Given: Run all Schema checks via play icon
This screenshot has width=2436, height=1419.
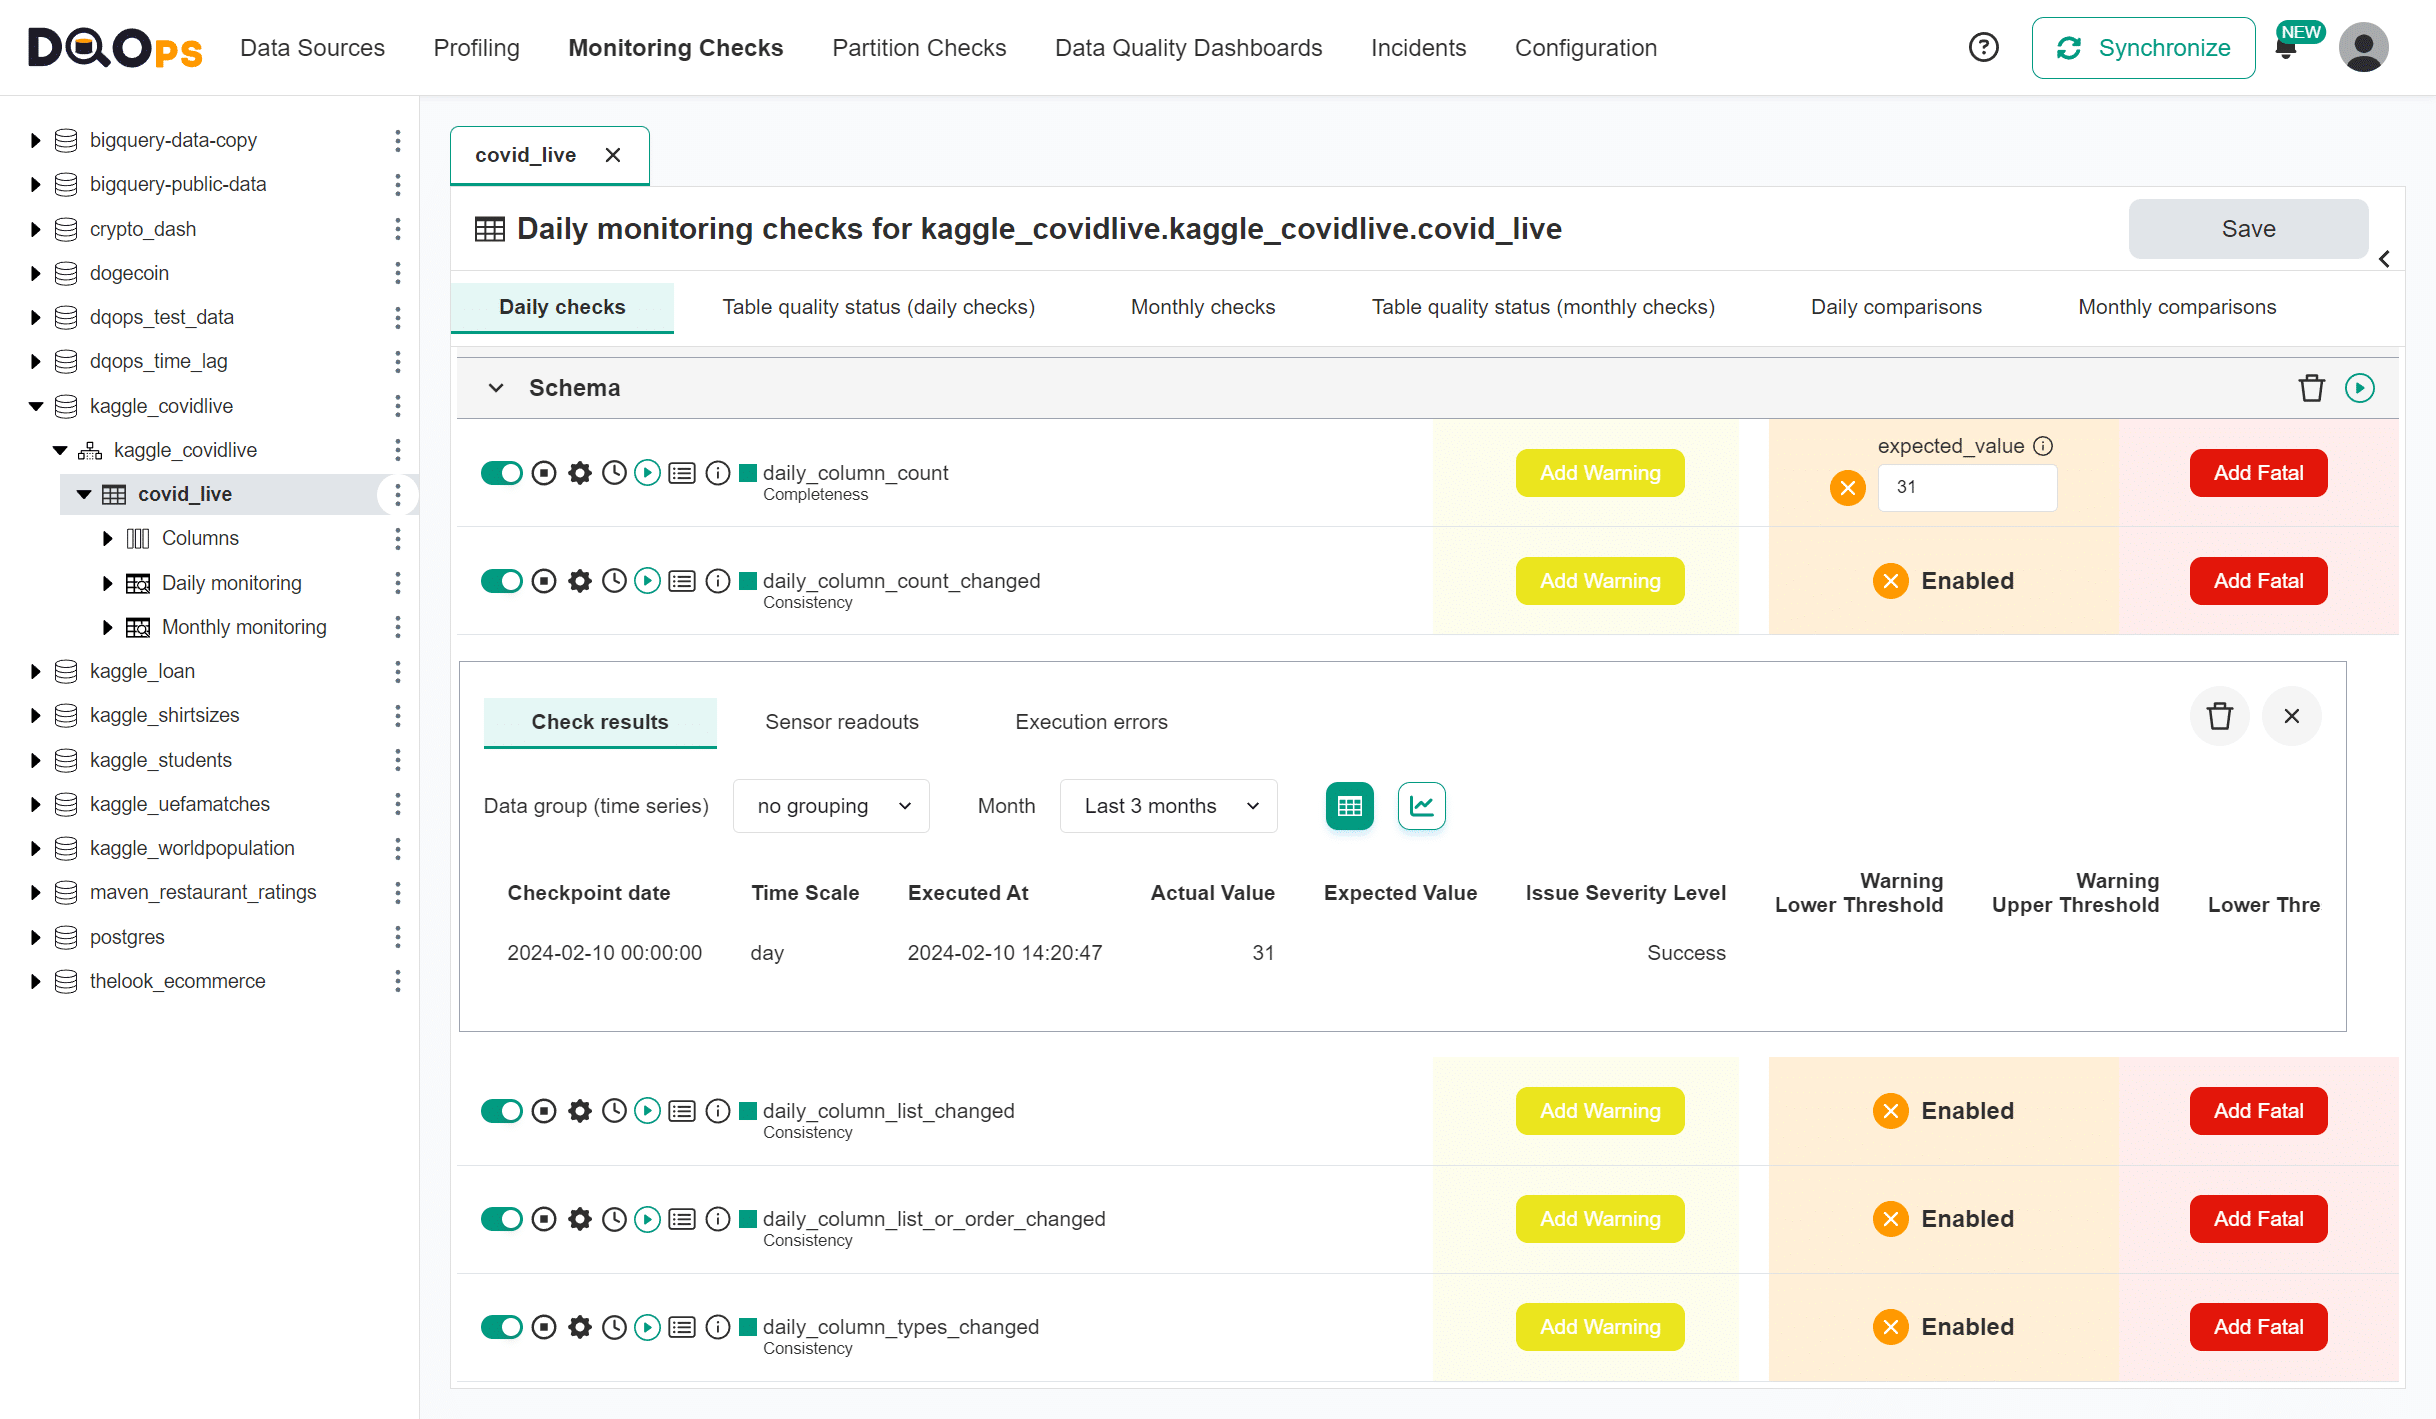Looking at the screenshot, I should coord(2360,388).
